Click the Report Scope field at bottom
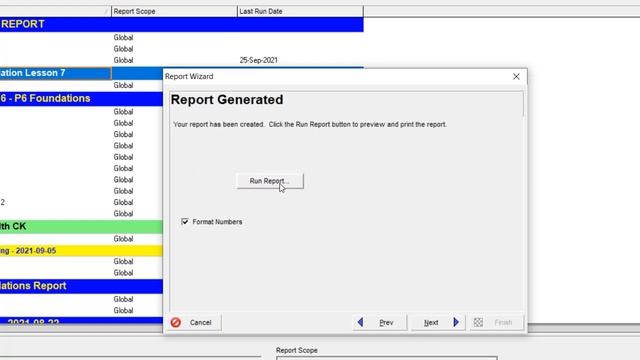Image resolution: width=640 pixels, height=360 pixels. click(387, 358)
